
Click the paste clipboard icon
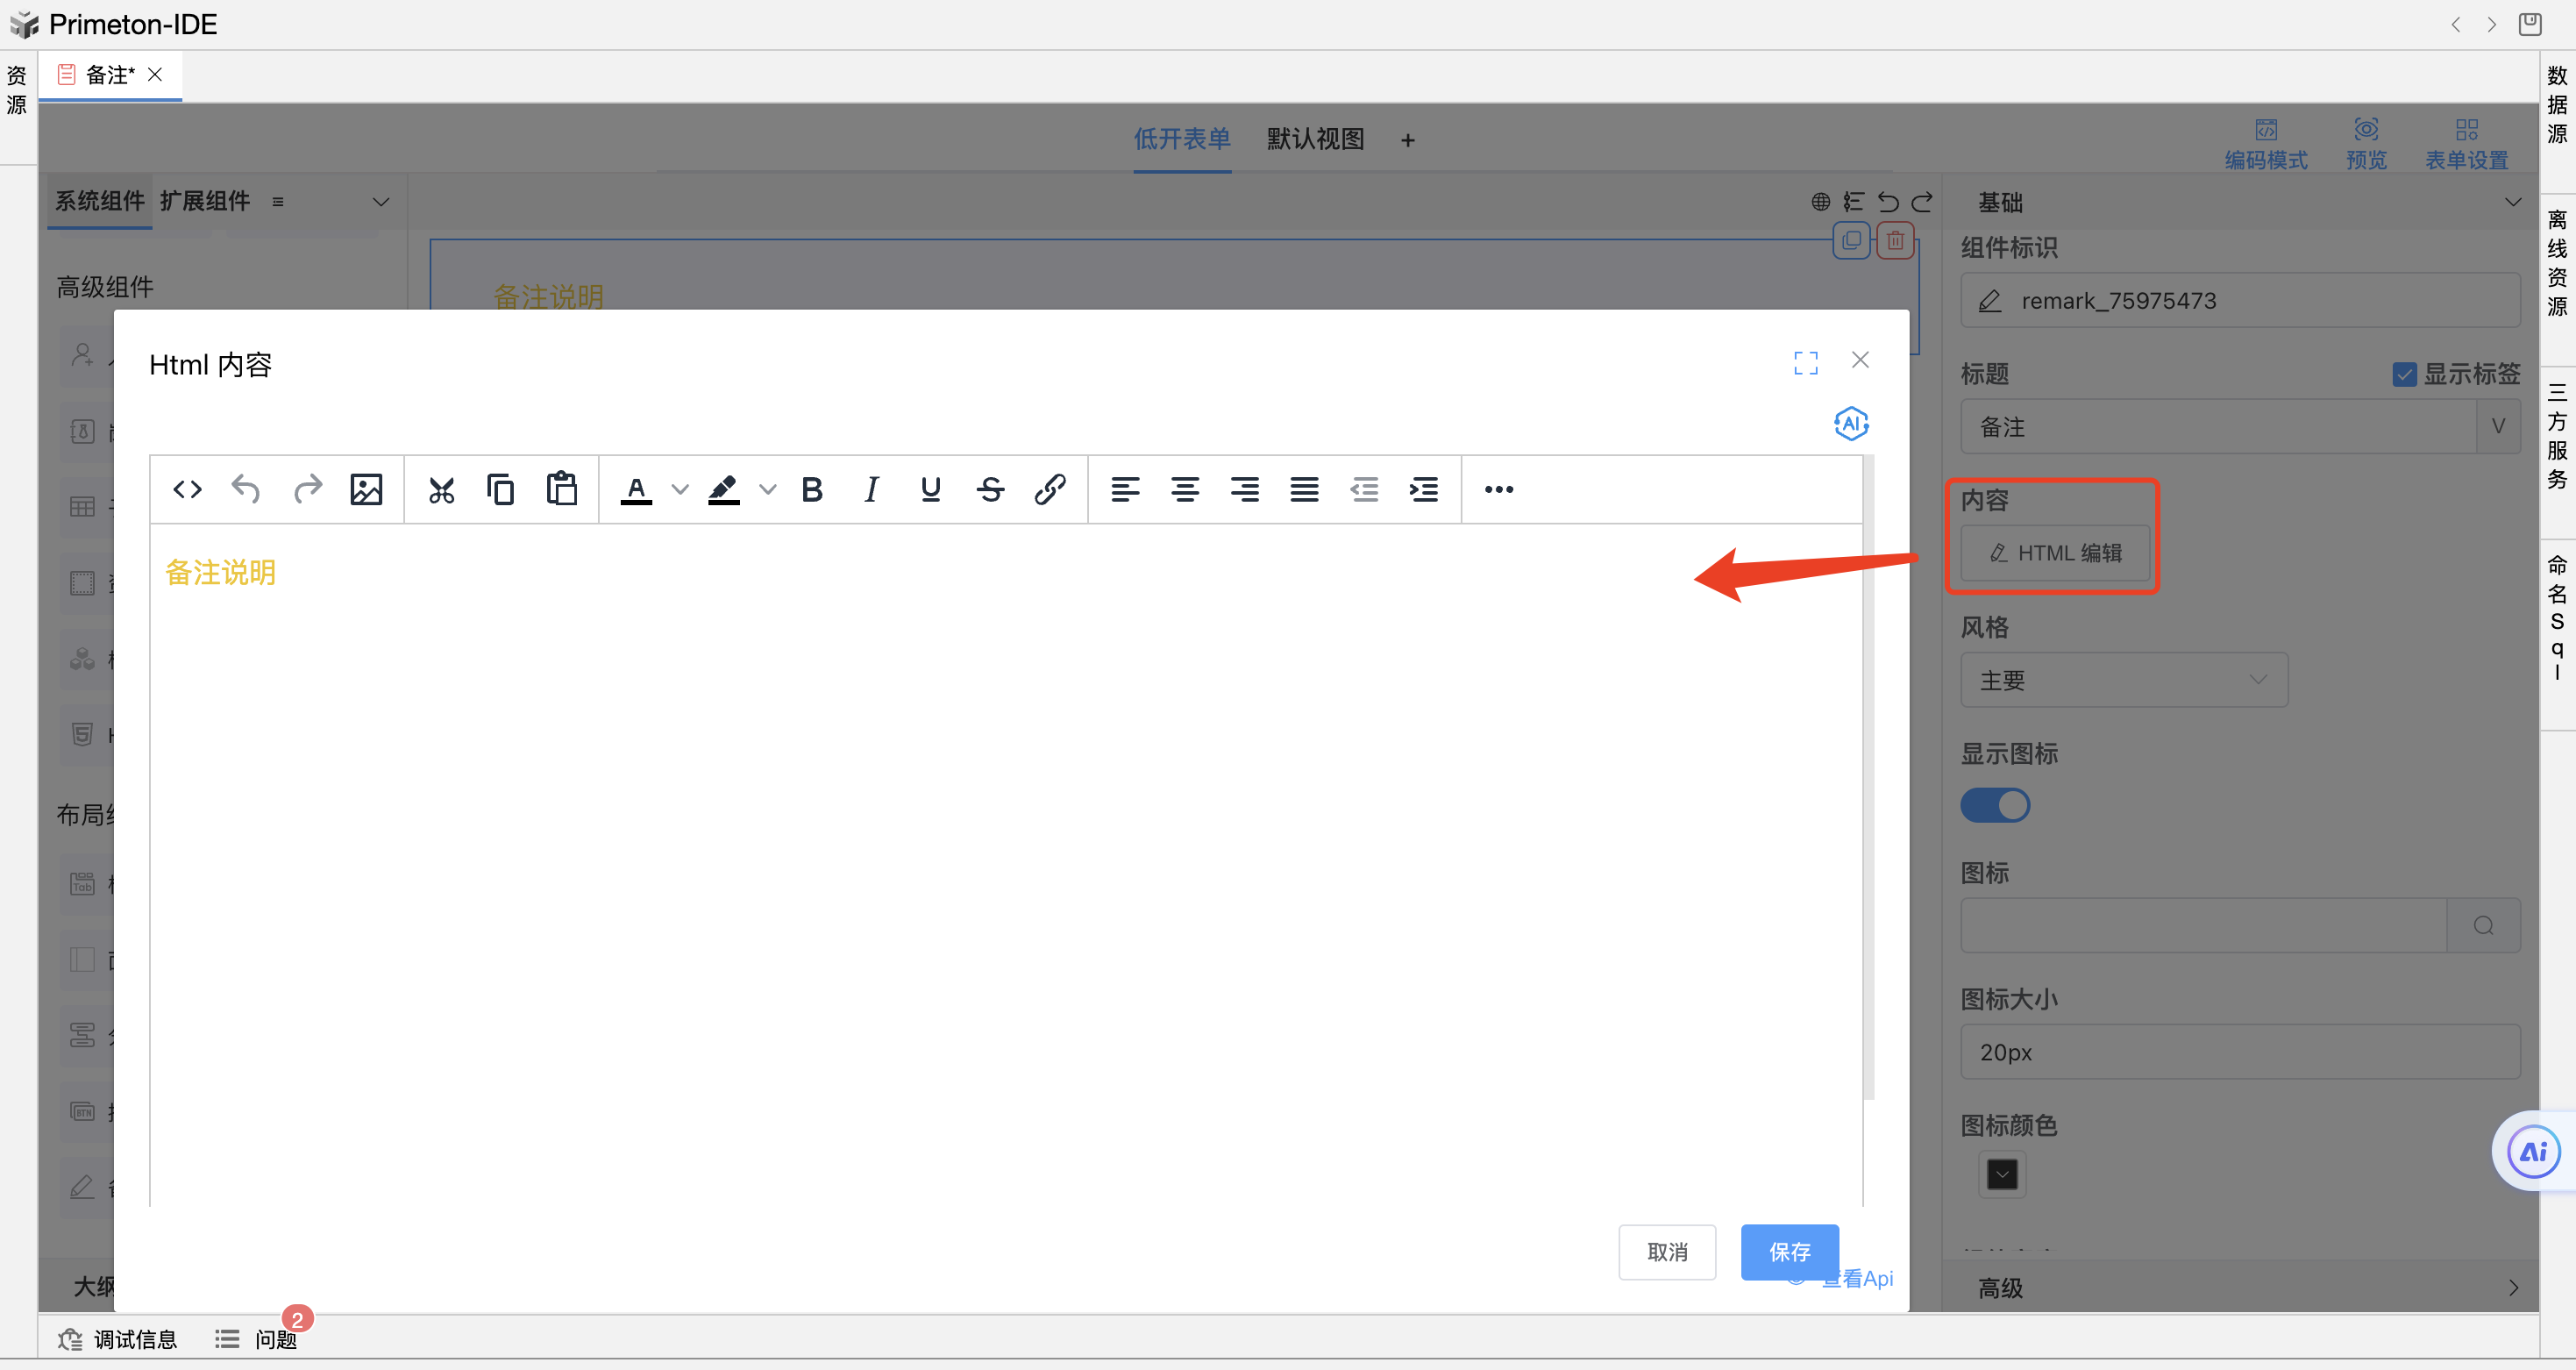(x=561, y=489)
